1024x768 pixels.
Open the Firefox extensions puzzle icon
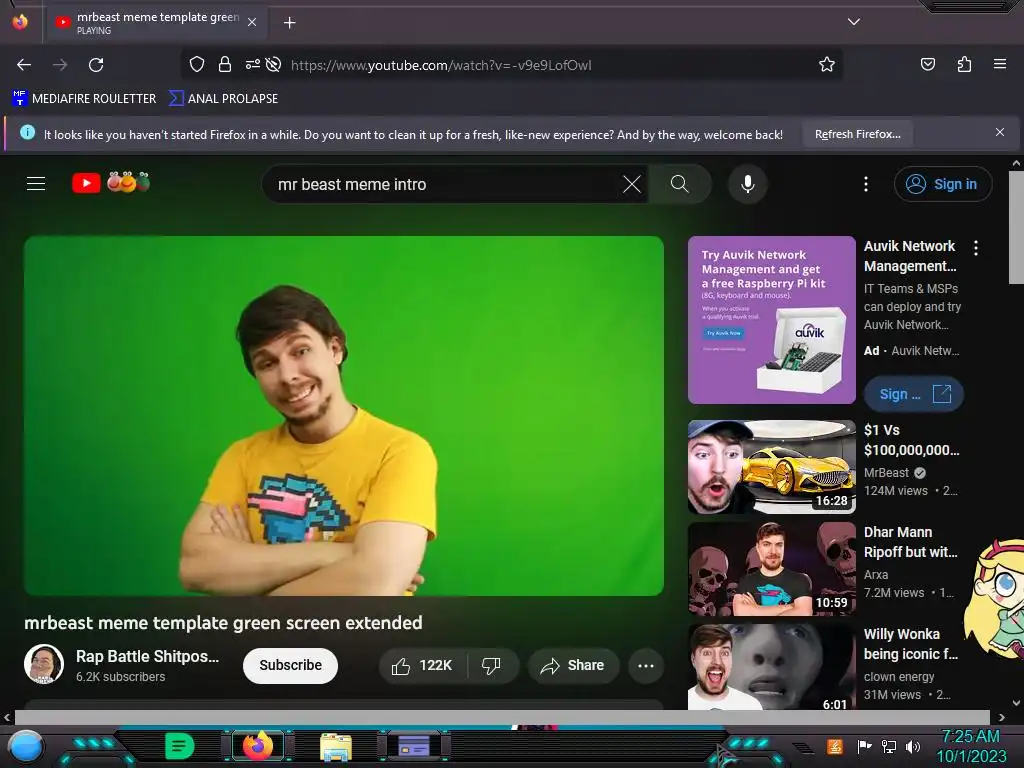point(964,64)
